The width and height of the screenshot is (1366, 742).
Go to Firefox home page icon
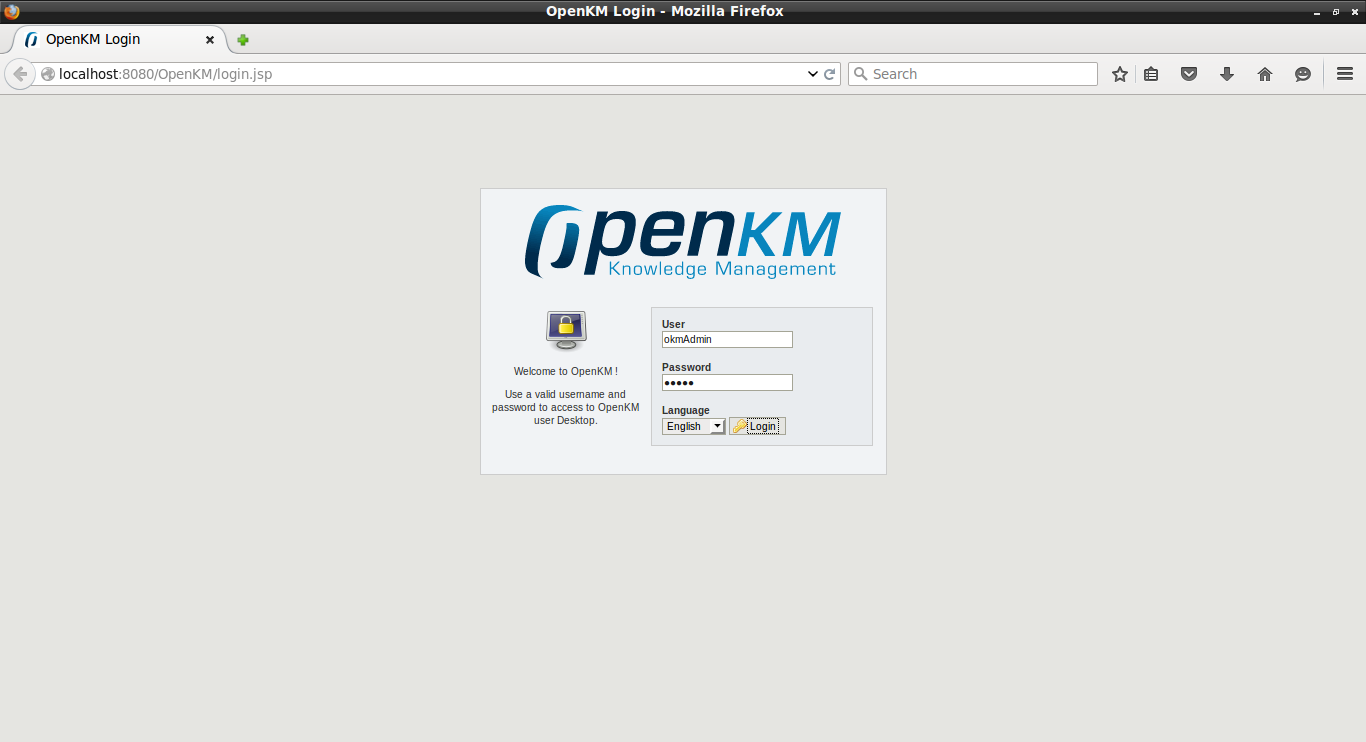[1265, 74]
